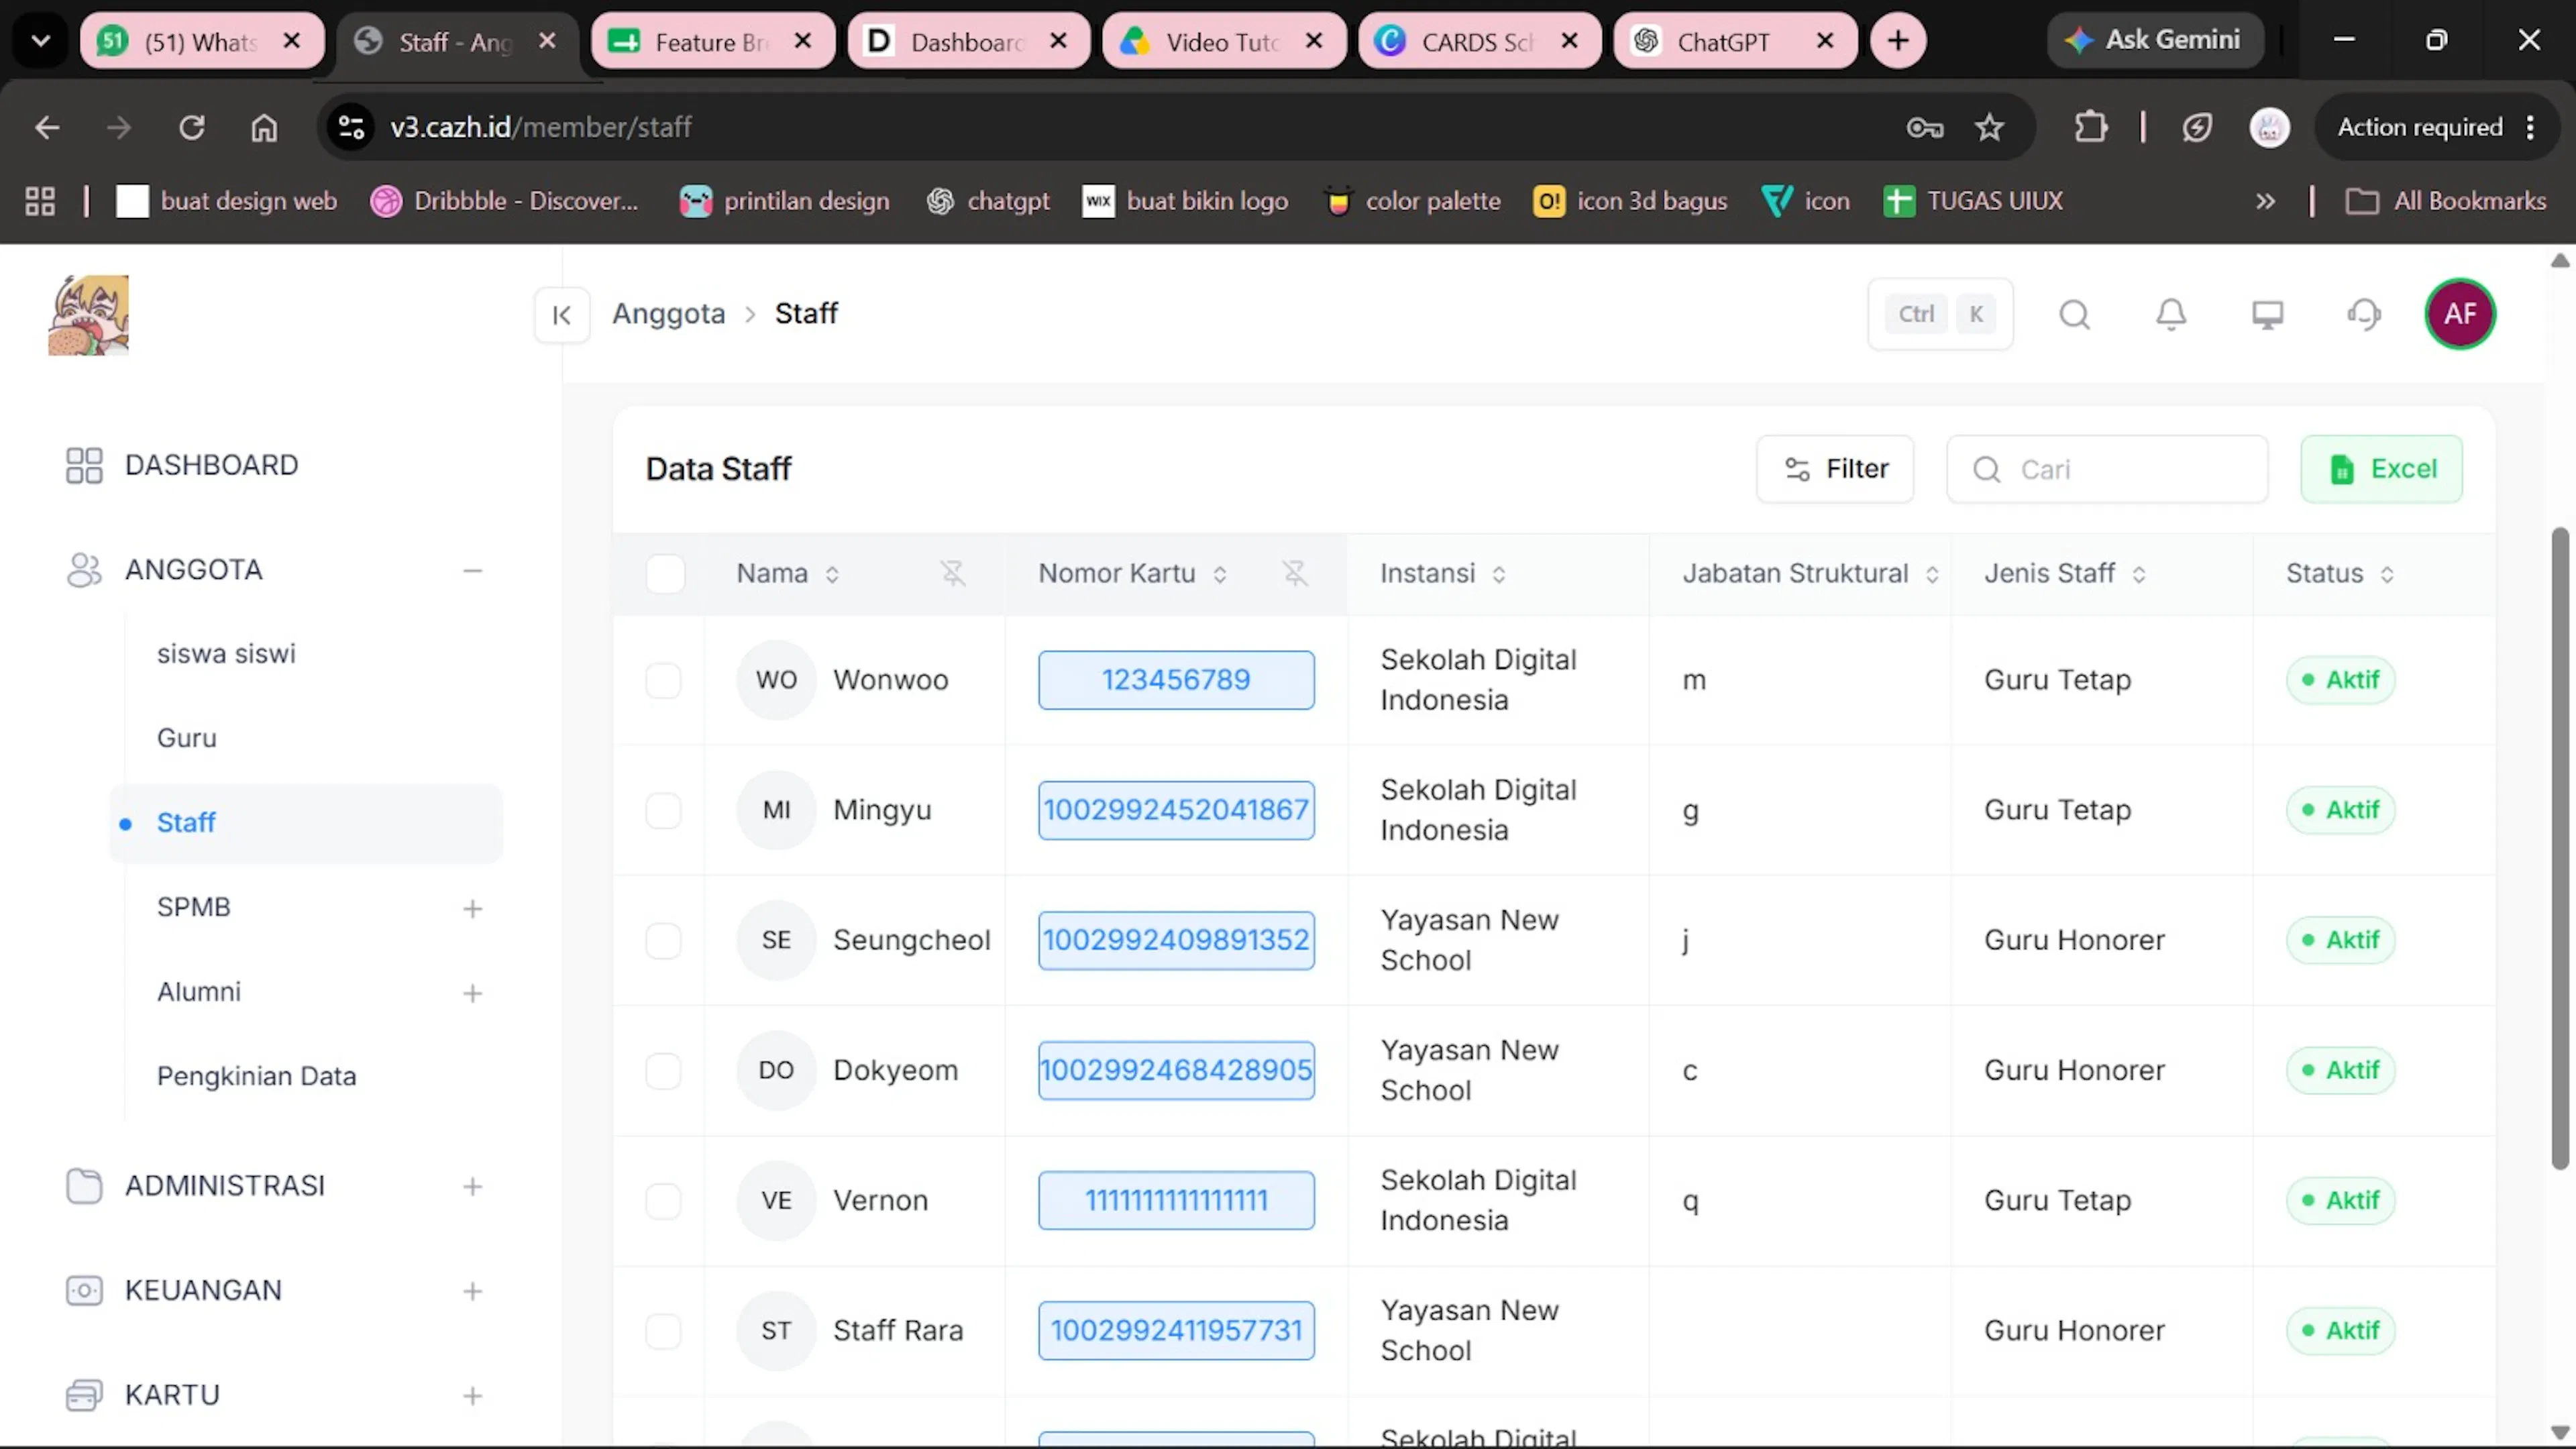Unpin the Nomor Kartu column pin icon
2576x1449 pixels.
click(x=1295, y=573)
